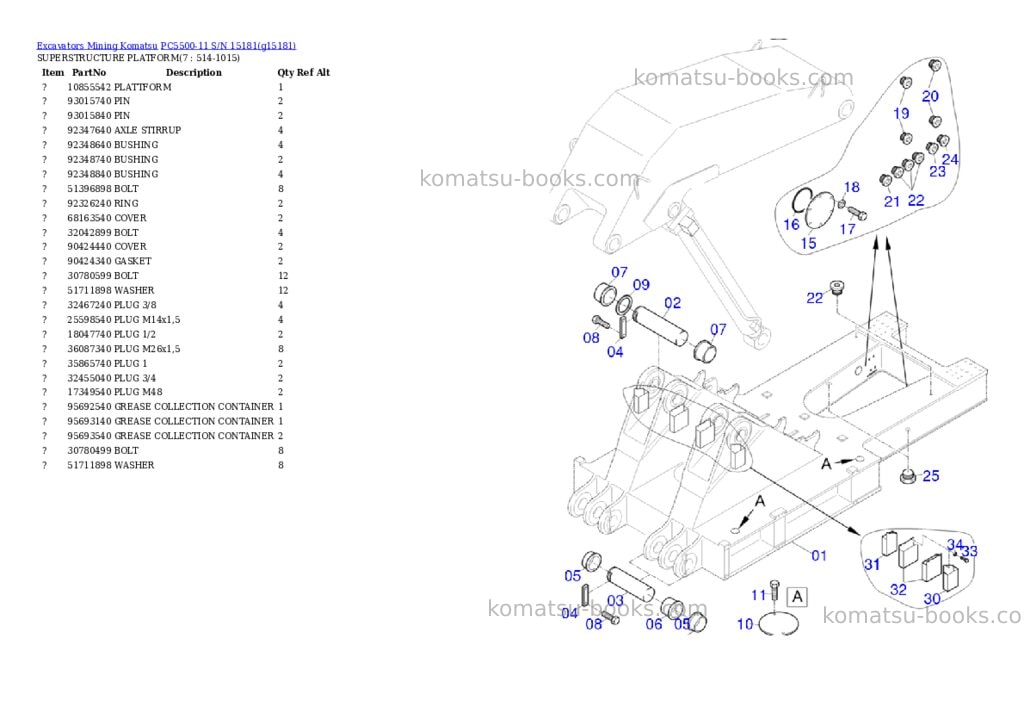1024x725 pixels.
Task: Click diagram callout 19 plug label
Action: click(x=901, y=114)
